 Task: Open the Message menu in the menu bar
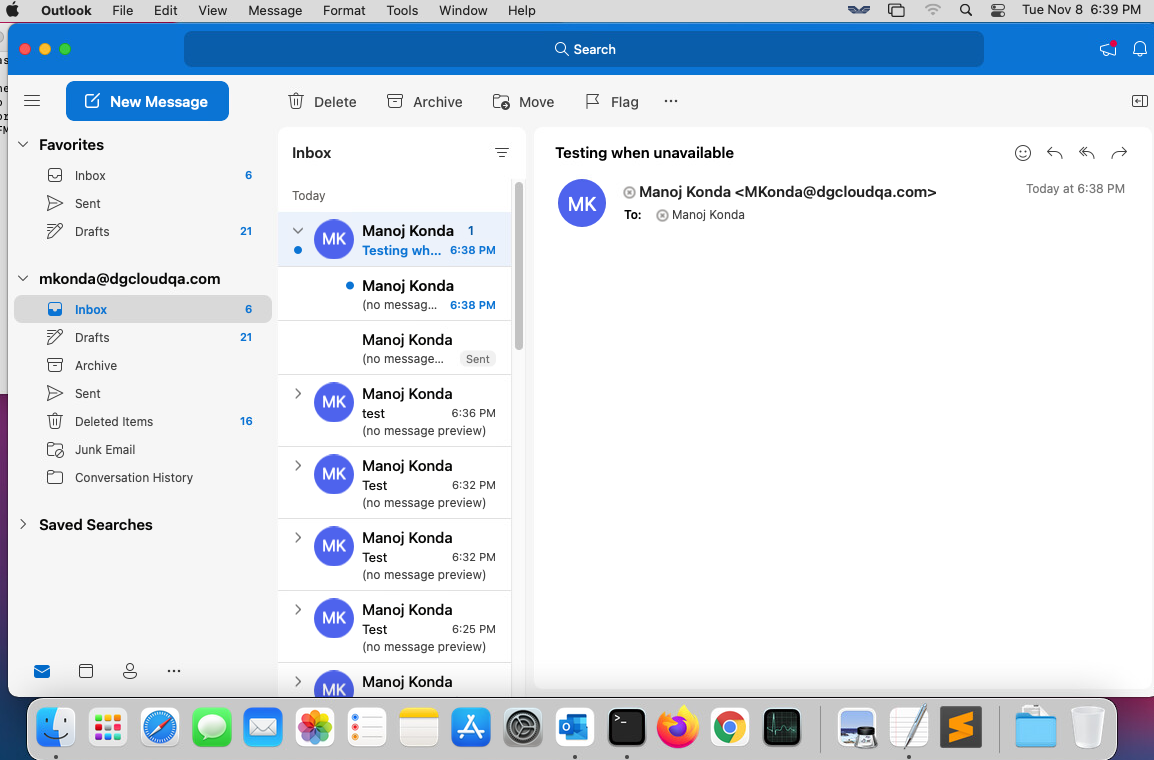(274, 11)
